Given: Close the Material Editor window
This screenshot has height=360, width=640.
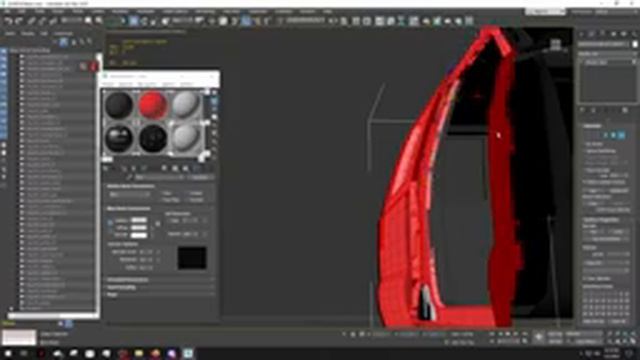Looking at the screenshot, I should click(212, 76).
